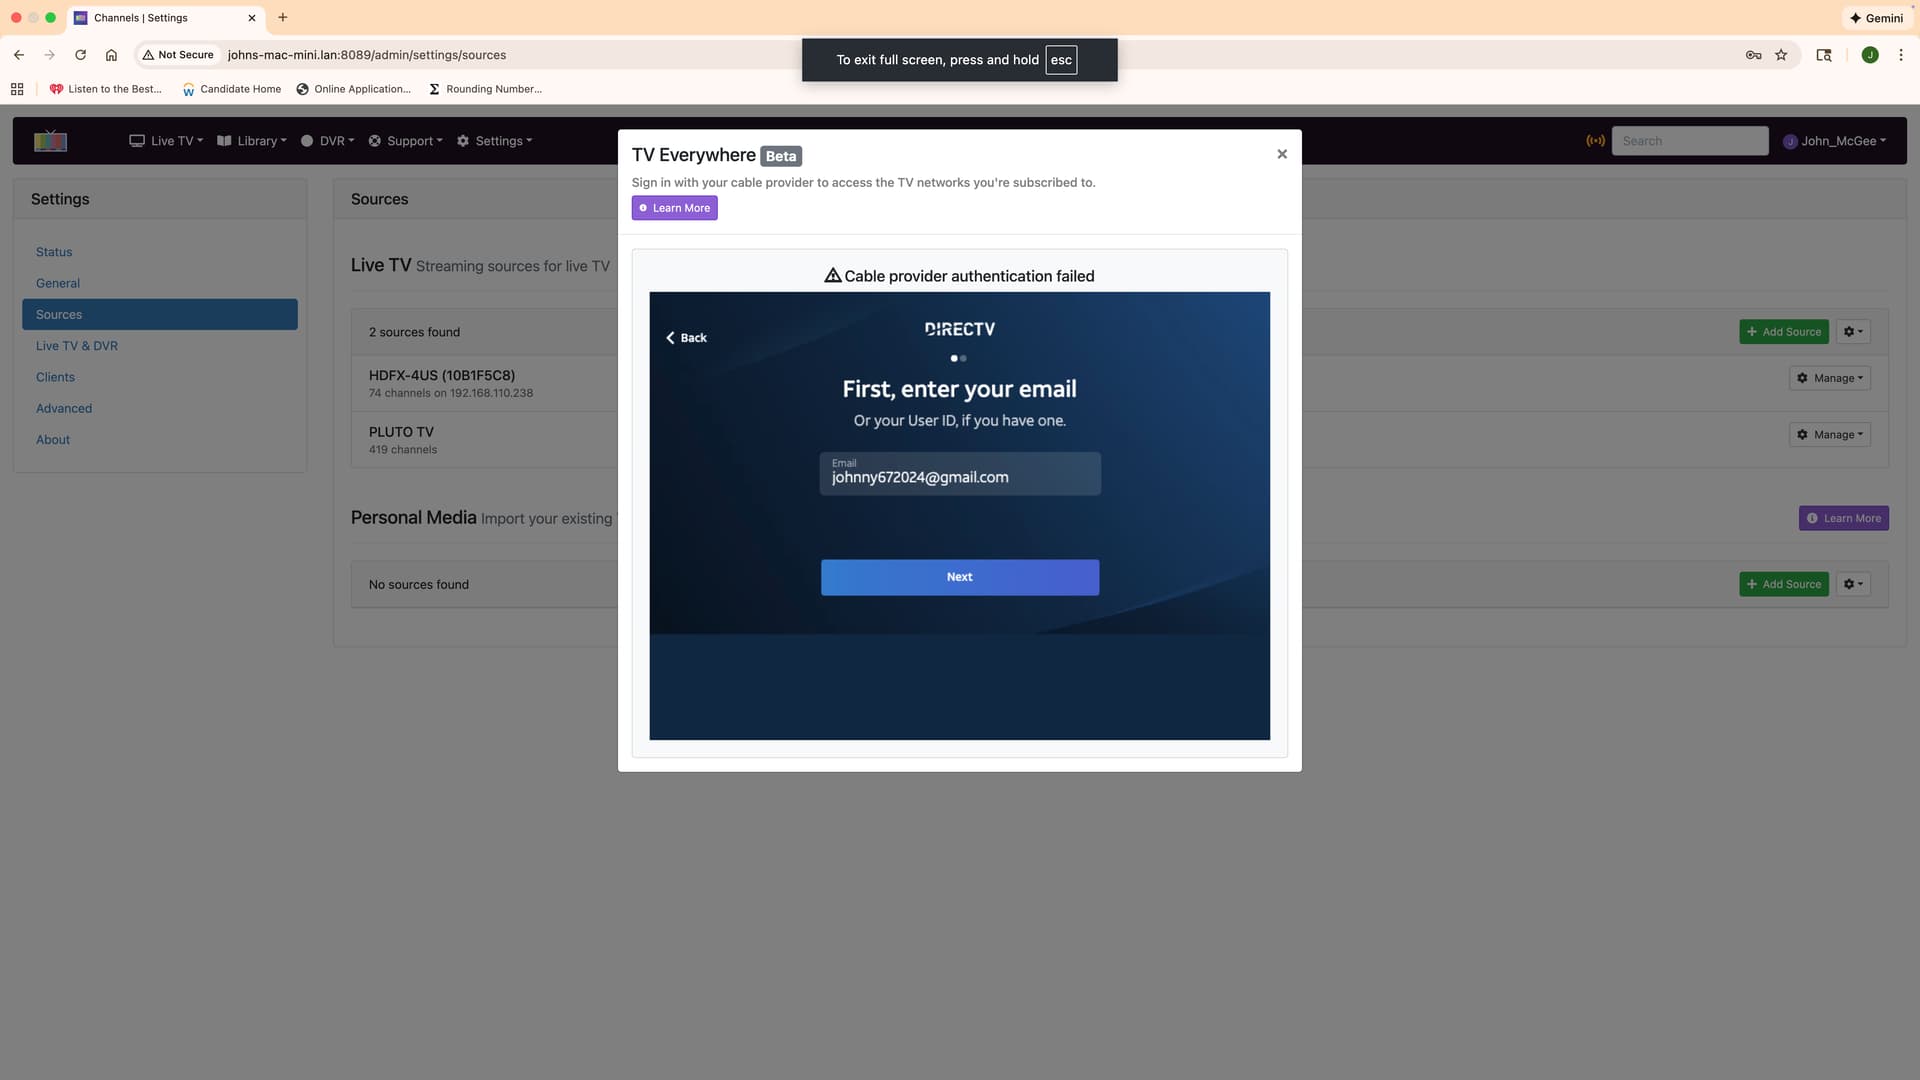The image size is (1920, 1080).
Task: Click the orange broadcast signal icon
Action: pos(1595,141)
